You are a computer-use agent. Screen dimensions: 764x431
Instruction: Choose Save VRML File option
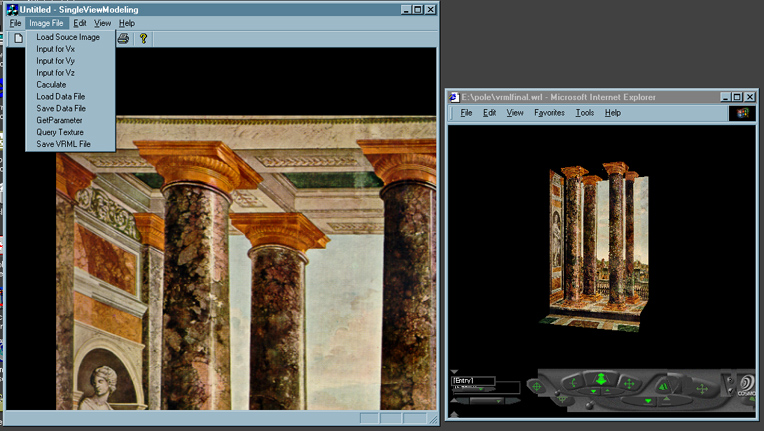(63, 144)
